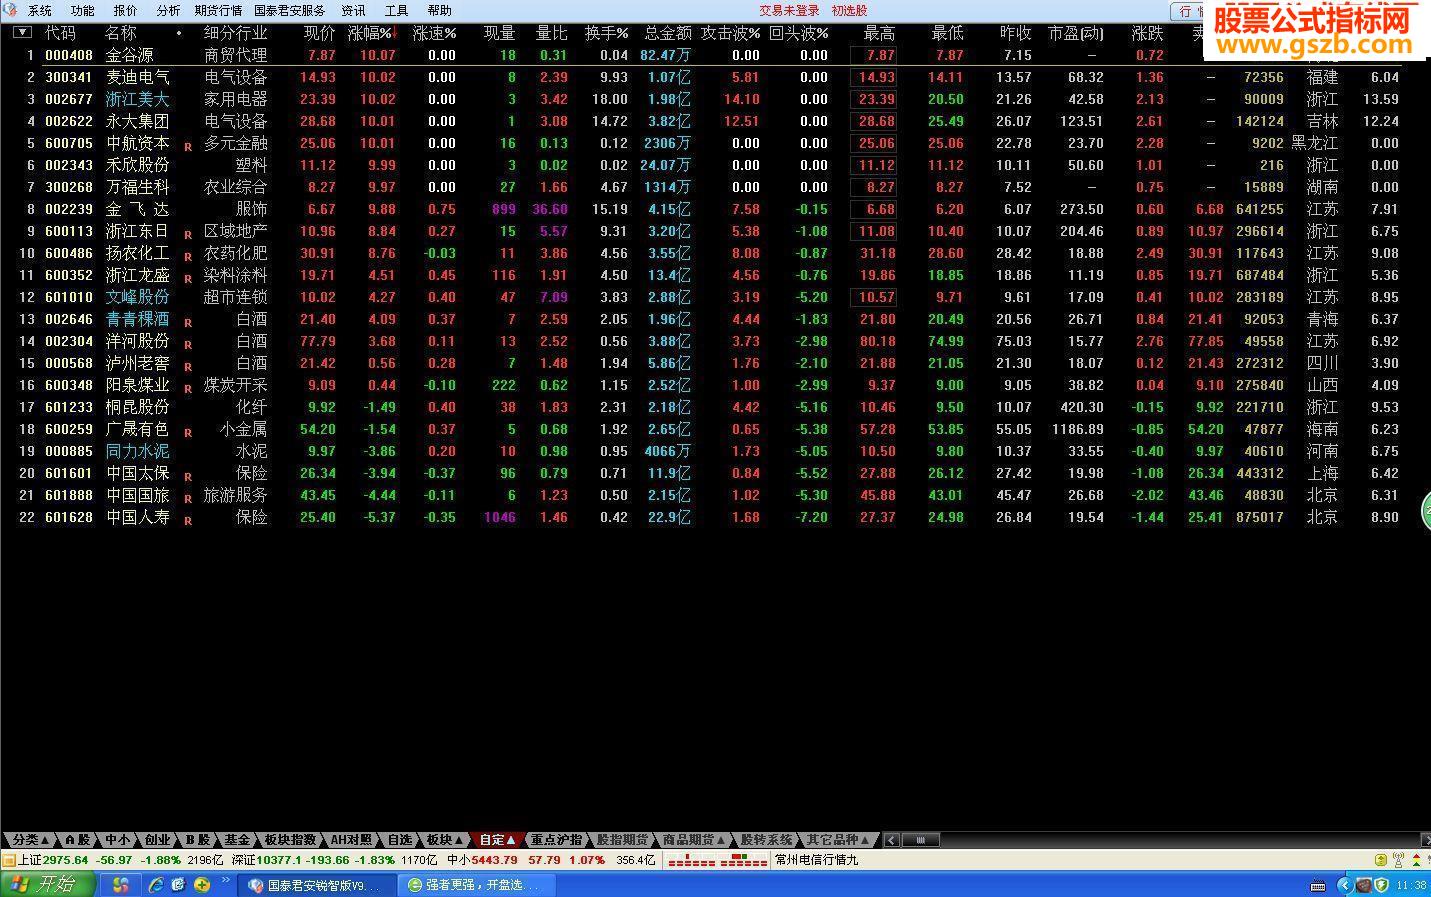Click the horizontal scrollbar left arrow
1431x897 pixels.
[x=892, y=840]
